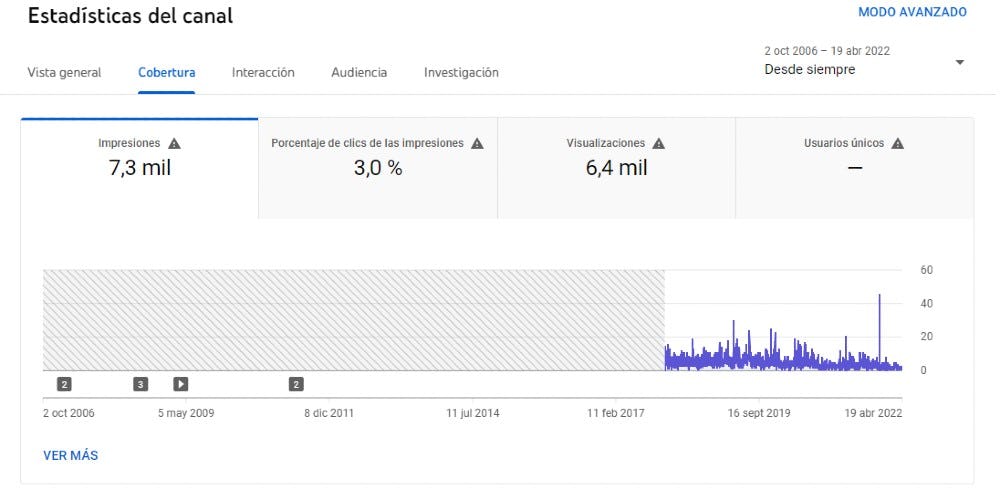Switch to the Vista general tab
This screenshot has height=489, width=1000.
coord(64,72)
